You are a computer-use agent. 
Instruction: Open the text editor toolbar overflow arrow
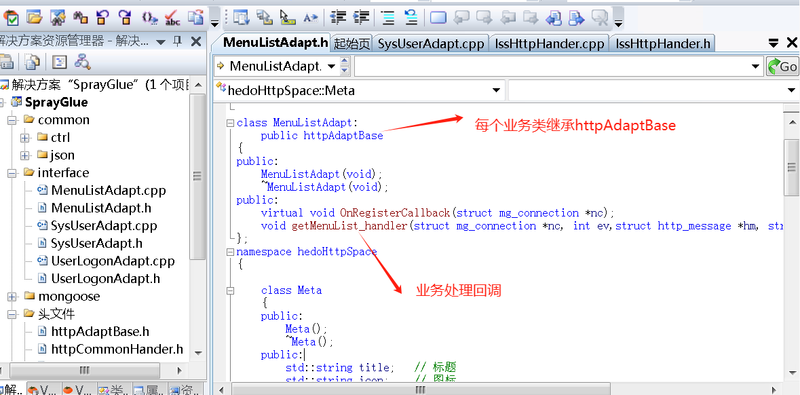click(x=618, y=22)
